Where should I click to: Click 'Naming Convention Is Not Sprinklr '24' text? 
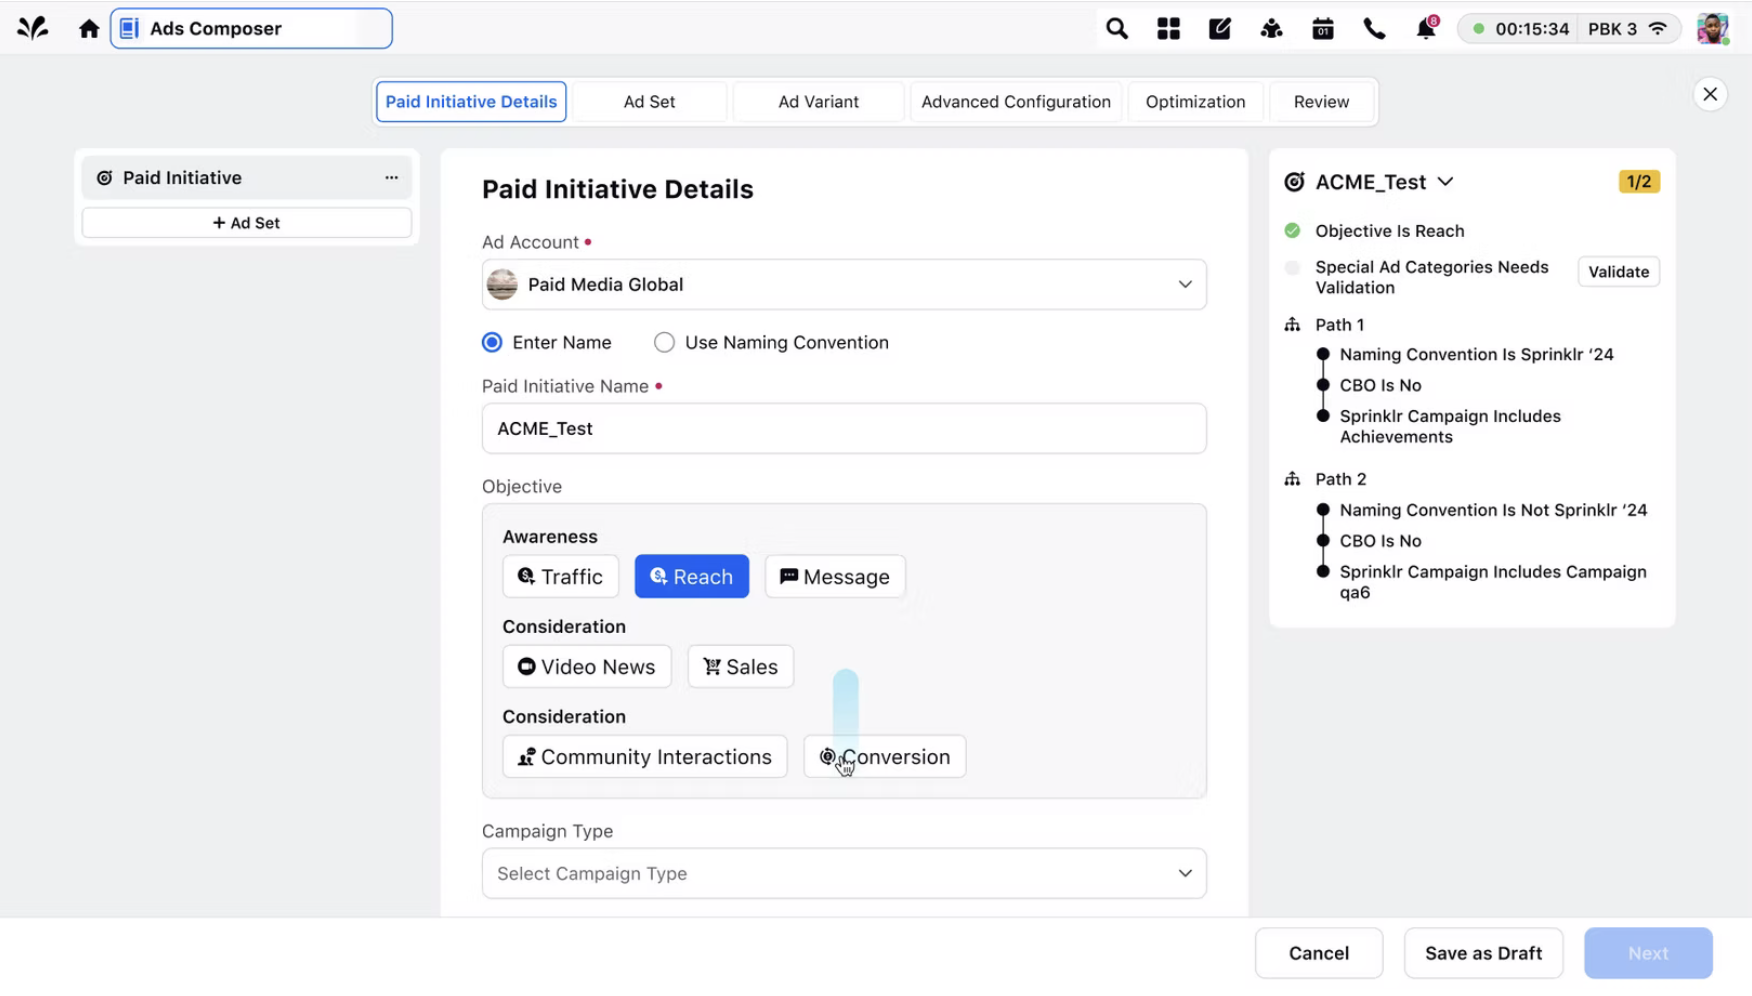click(x=1493, y=510)
